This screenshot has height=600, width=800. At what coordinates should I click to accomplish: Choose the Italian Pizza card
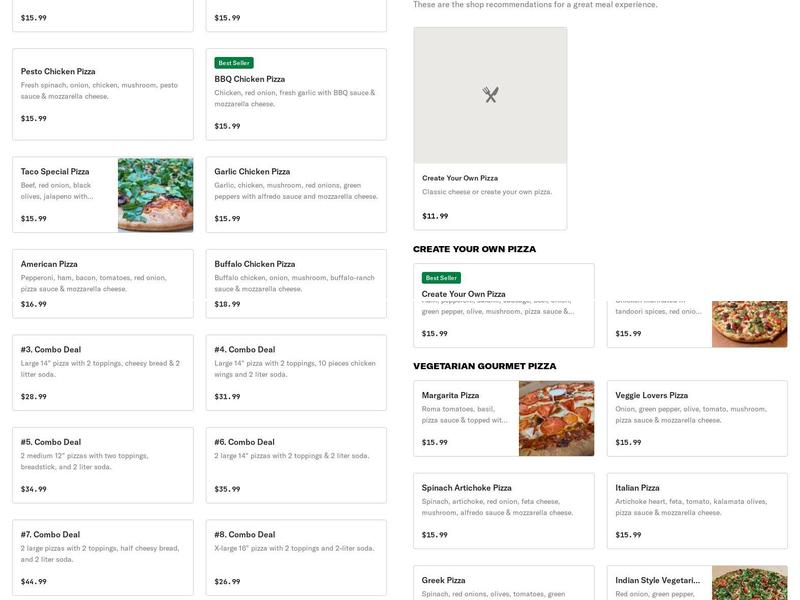pos(697,511)
